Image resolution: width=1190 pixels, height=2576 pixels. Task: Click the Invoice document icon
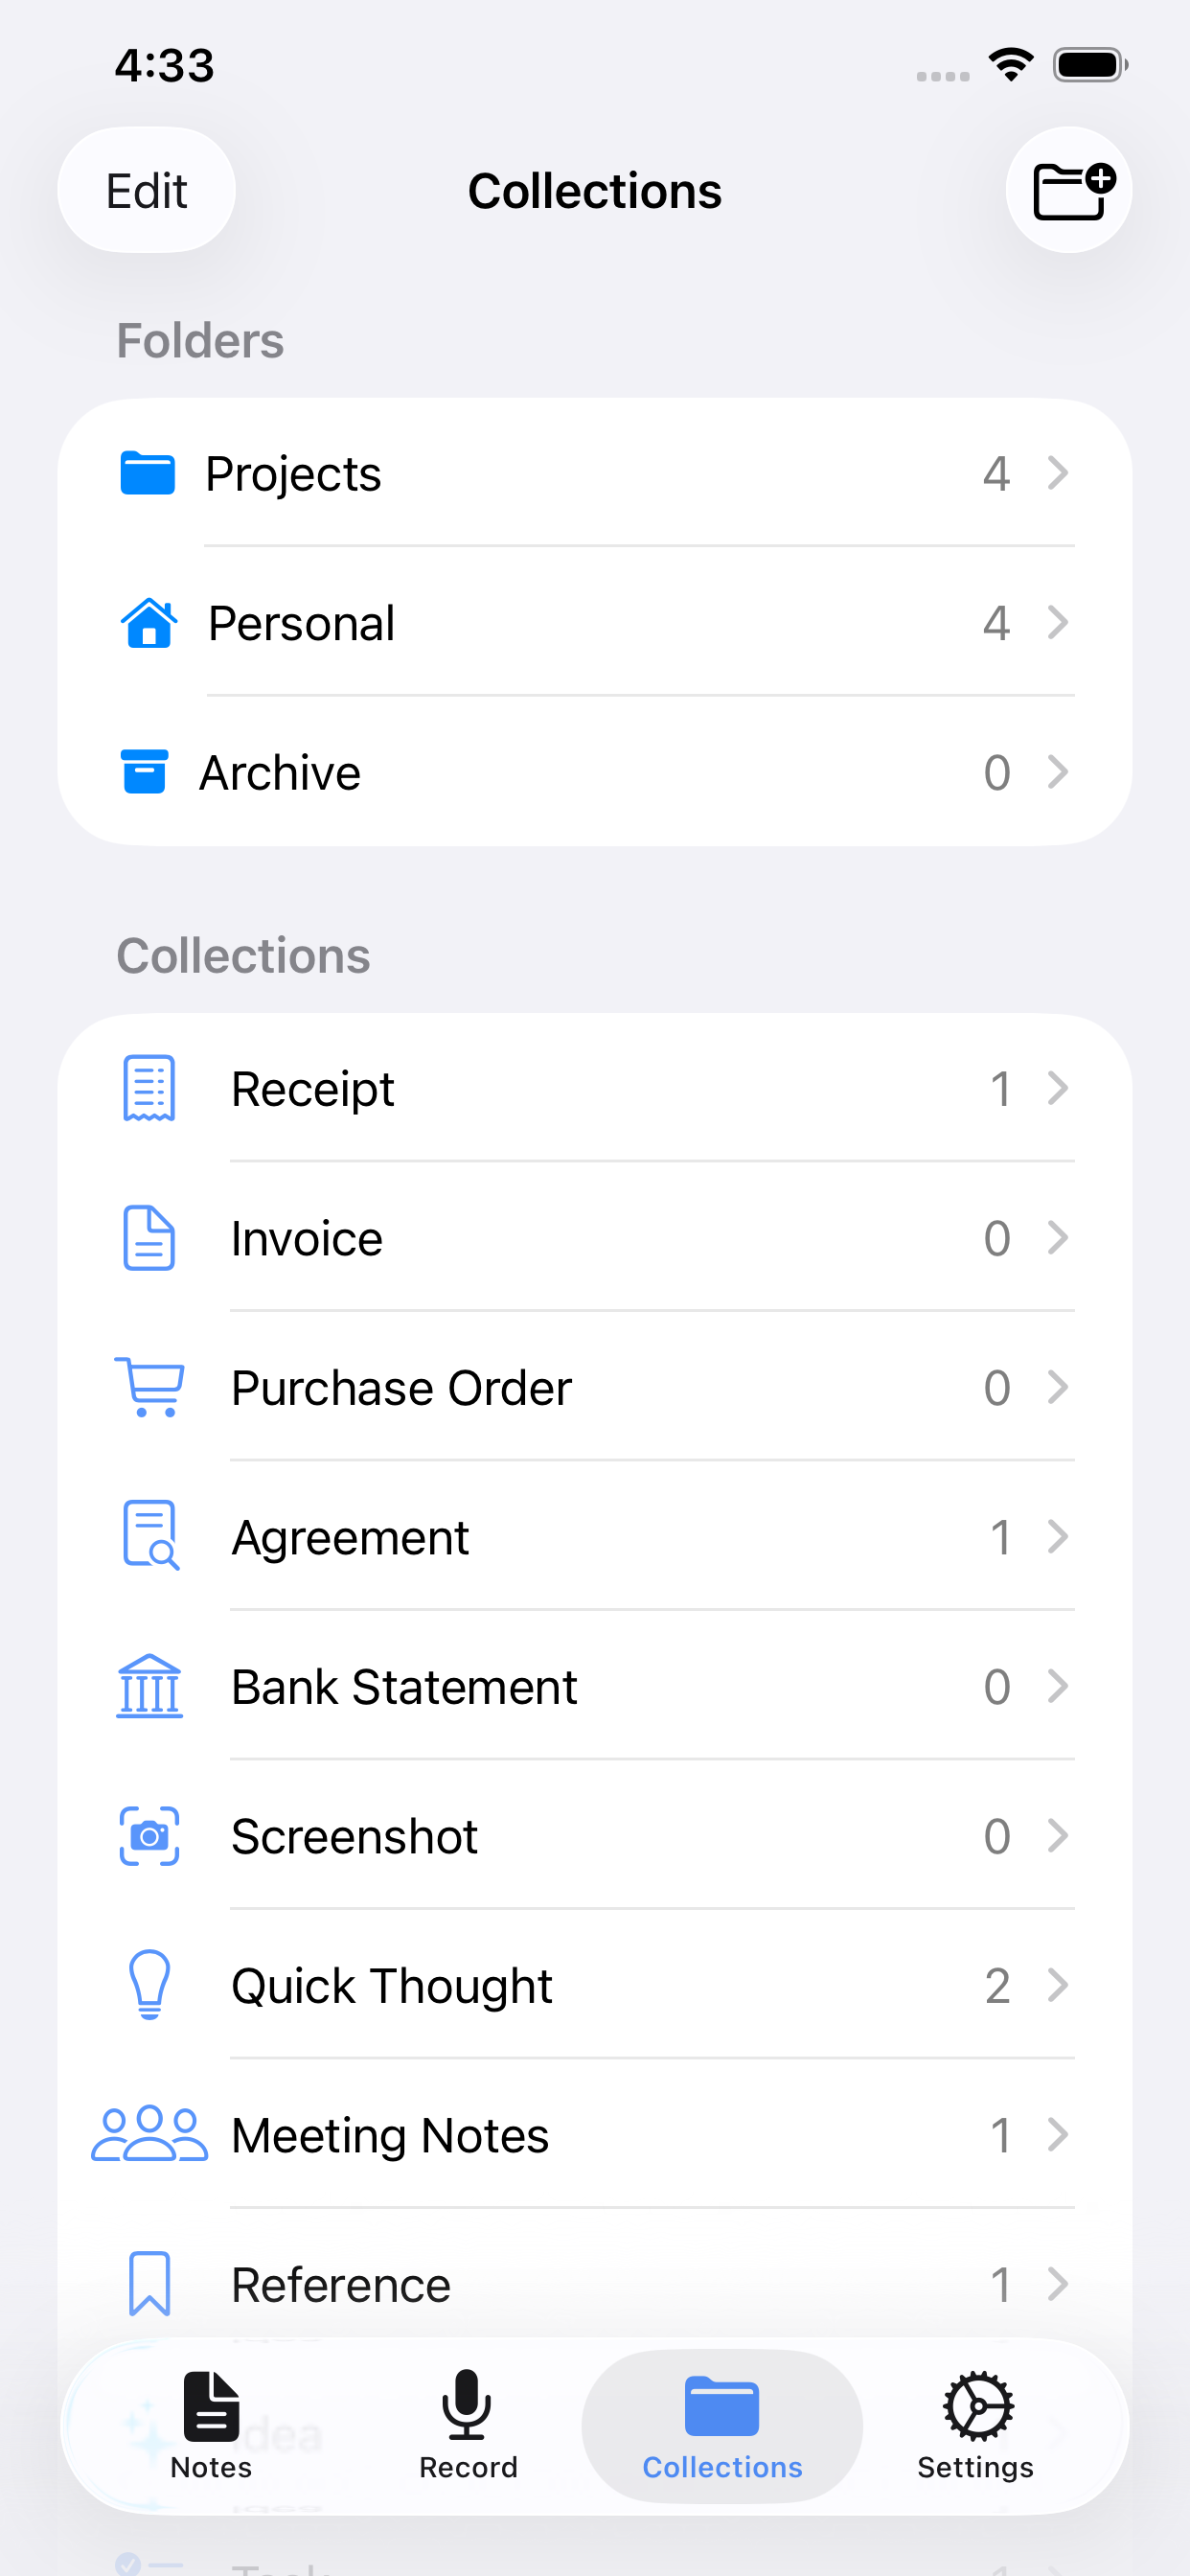pyautogui.click(x=149, y=1238)
